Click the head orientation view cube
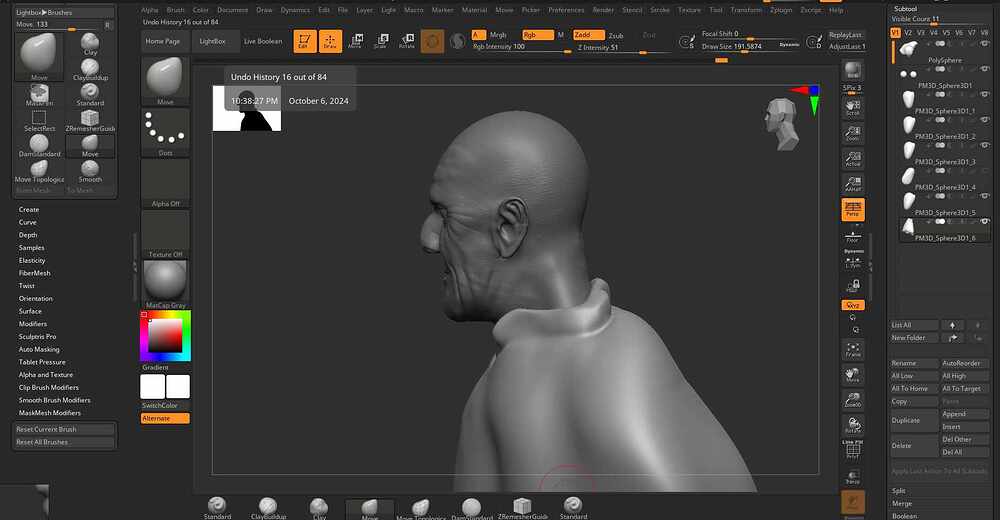Image resolution: width=1000 pixels, height=520 pixels. [x=782, y=124]
